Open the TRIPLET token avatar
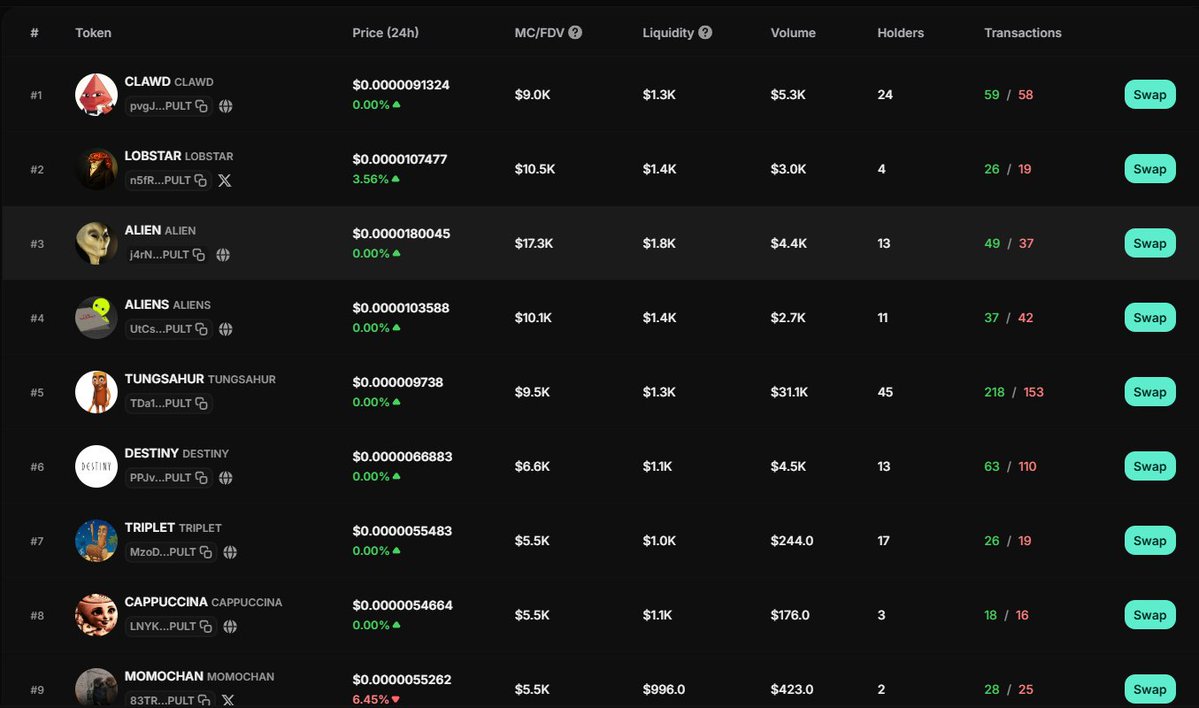Viewport: 1199px width, 708px height. 96,540
